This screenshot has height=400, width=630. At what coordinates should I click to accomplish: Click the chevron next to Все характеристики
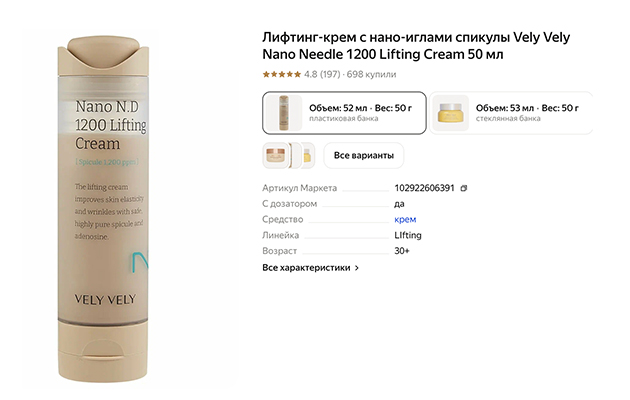pos(357,268)
